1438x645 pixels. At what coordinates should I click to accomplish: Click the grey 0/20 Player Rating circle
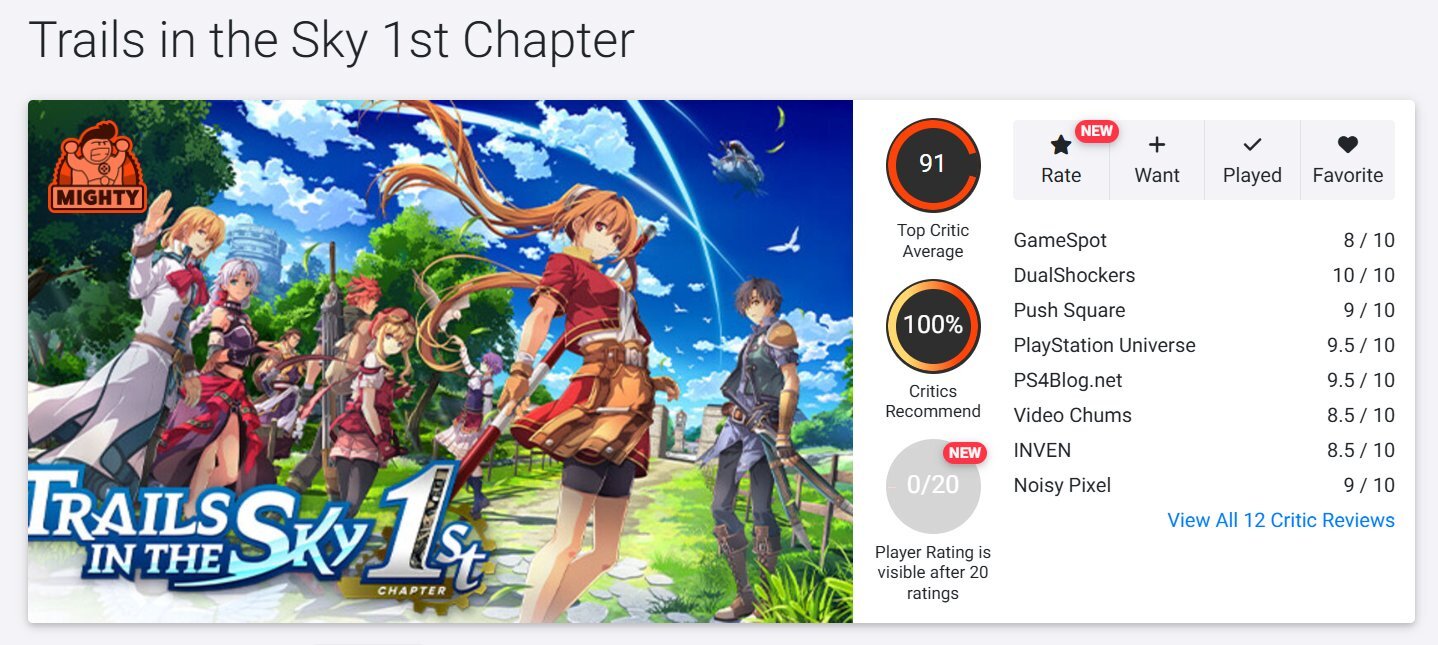[x=933, y=486]
